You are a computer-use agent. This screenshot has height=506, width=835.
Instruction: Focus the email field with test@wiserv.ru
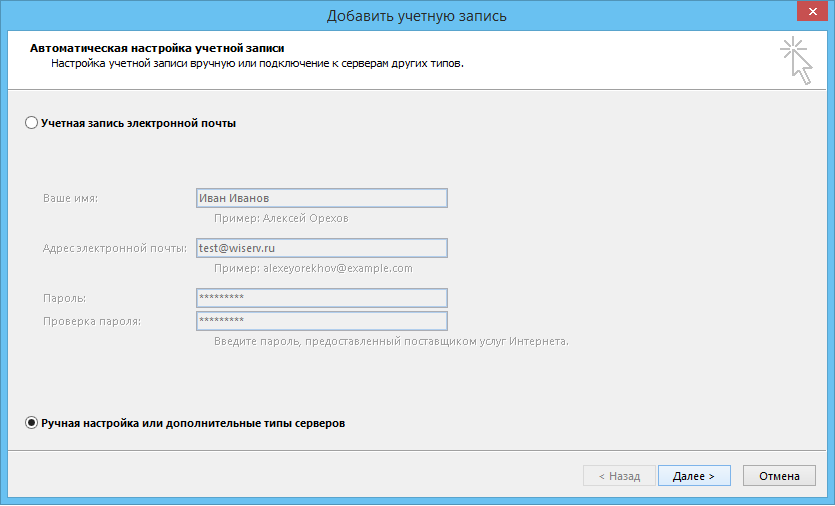pos(321,248)
